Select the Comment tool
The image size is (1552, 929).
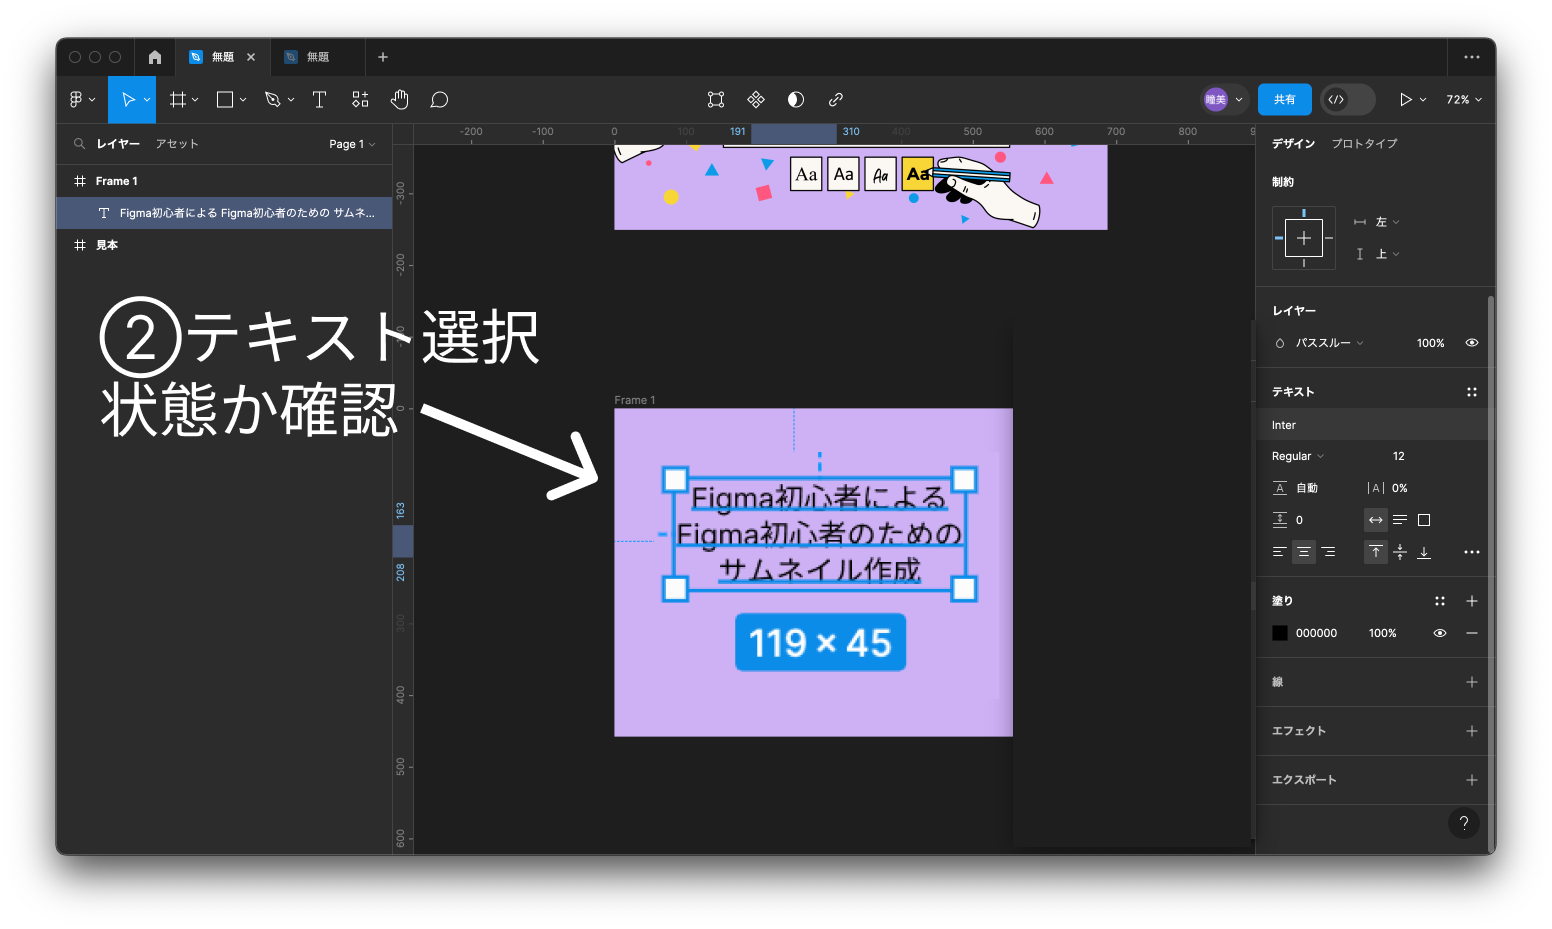point(439,99)
